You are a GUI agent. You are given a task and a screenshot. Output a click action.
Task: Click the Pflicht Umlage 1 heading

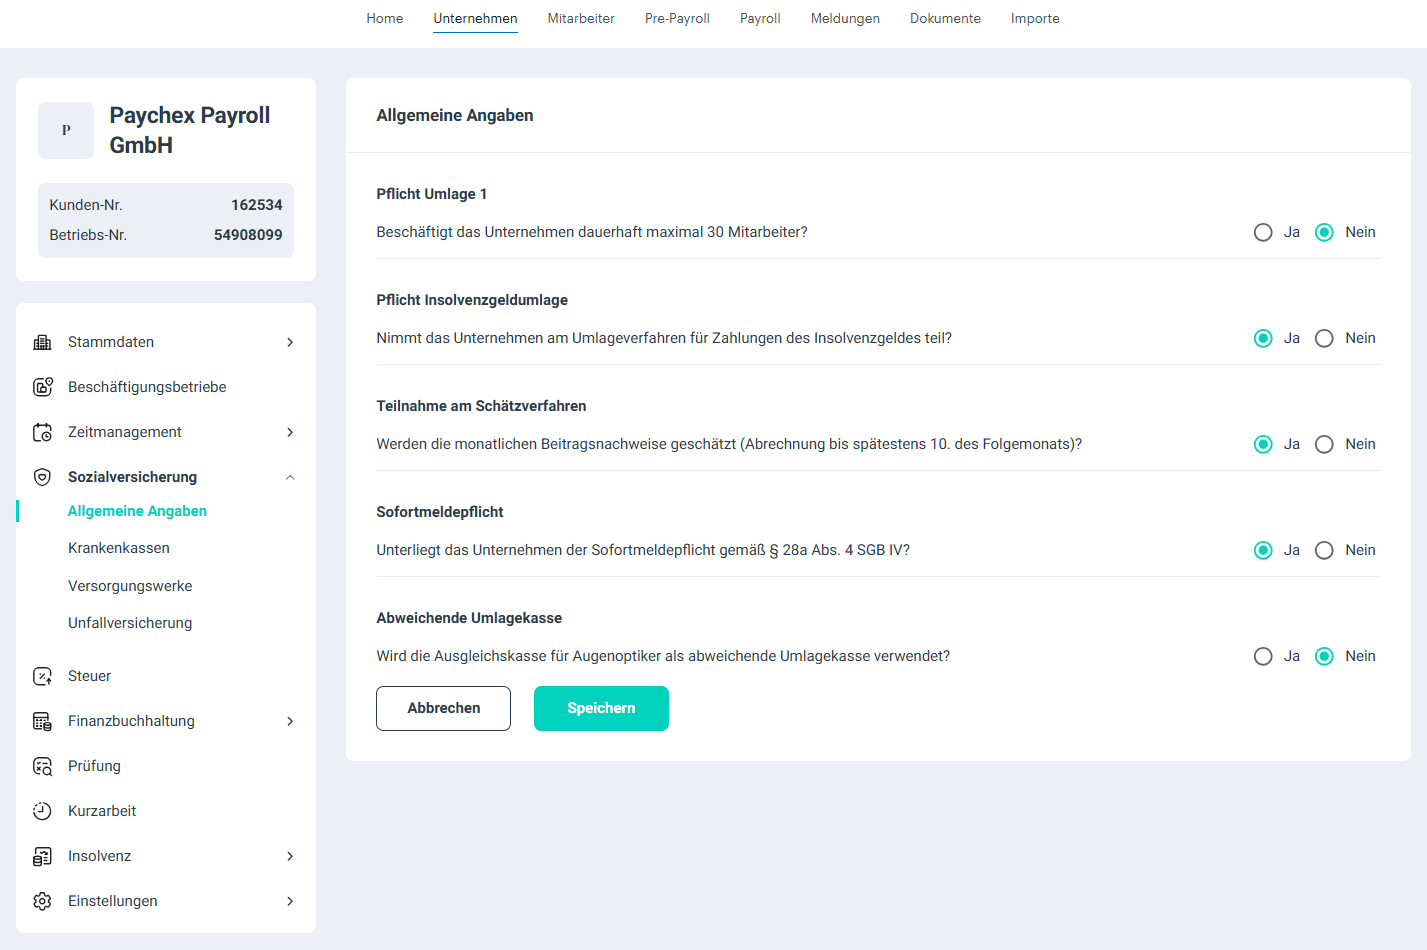point(432,194)
